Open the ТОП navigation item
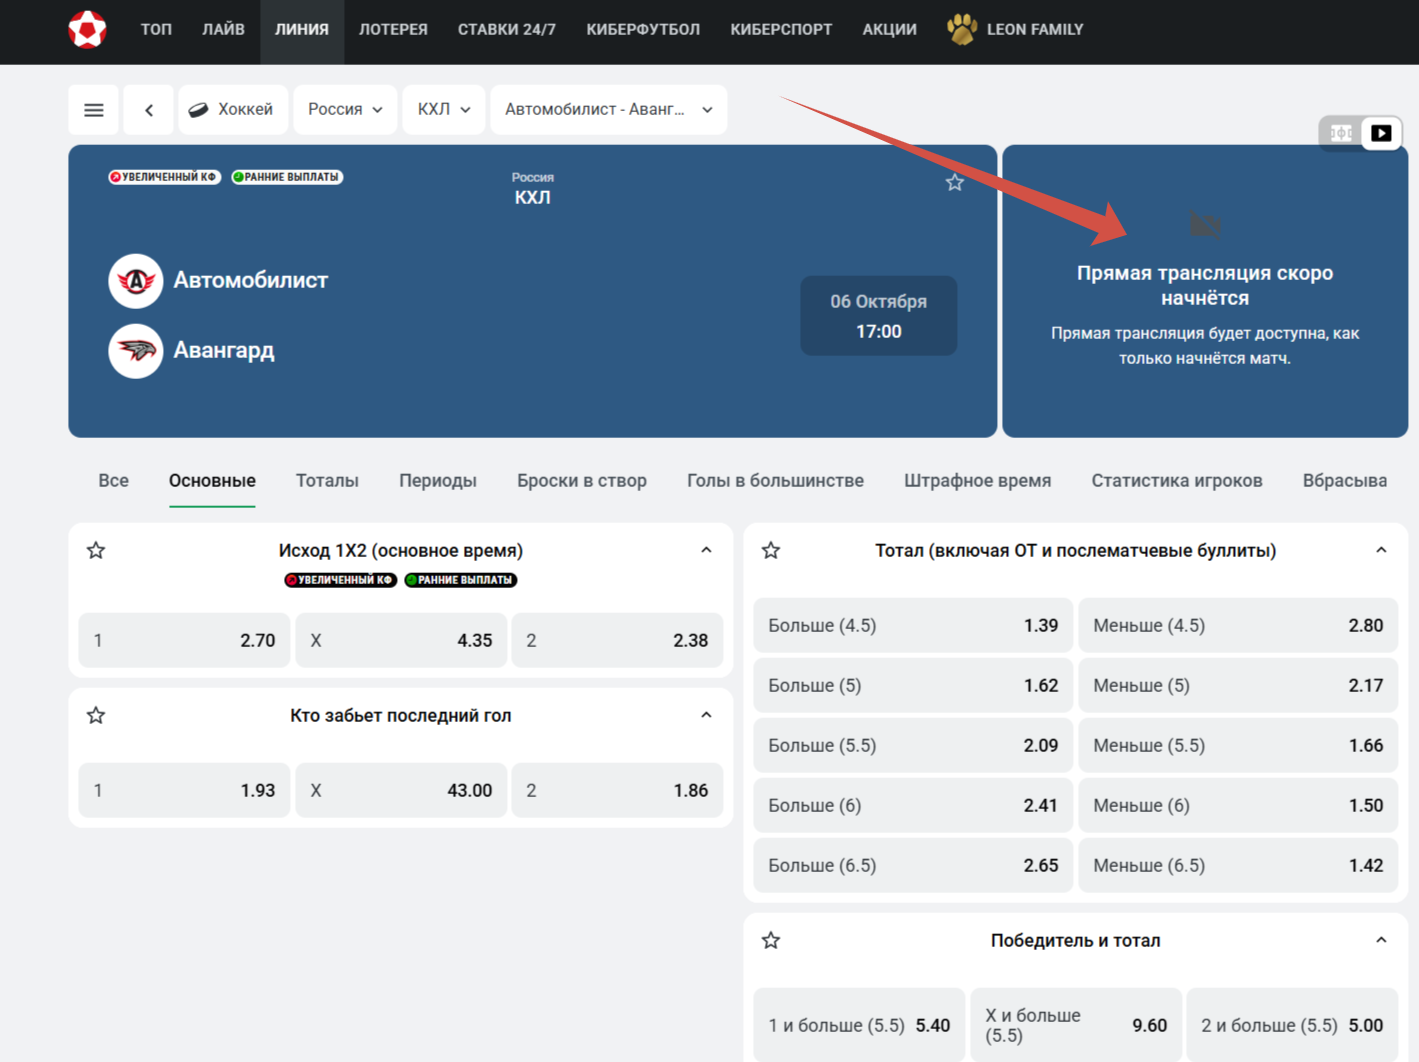Viewport: 1419px width, 1062px height. pos(156,30)
